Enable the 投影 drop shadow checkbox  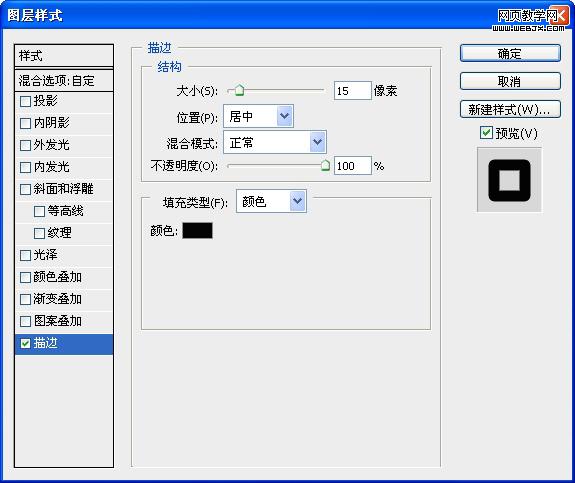(x=25, y=101)
